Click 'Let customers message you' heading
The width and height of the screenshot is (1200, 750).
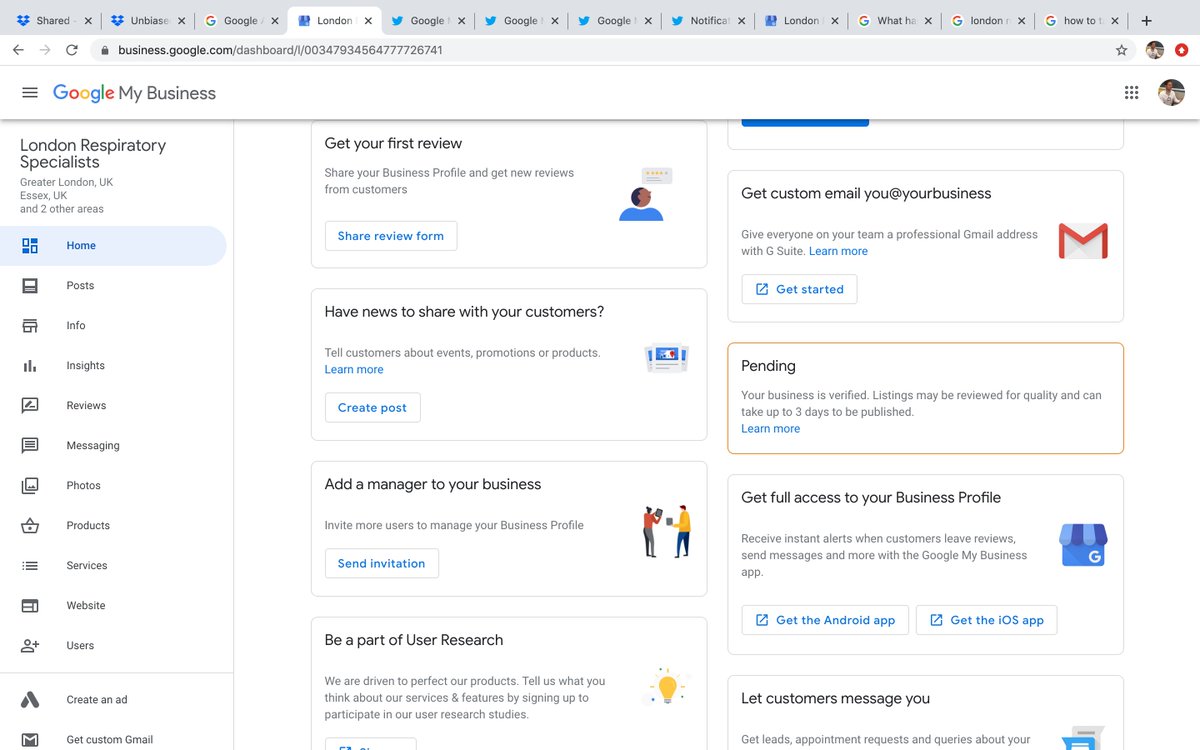(x=835, y=698)
